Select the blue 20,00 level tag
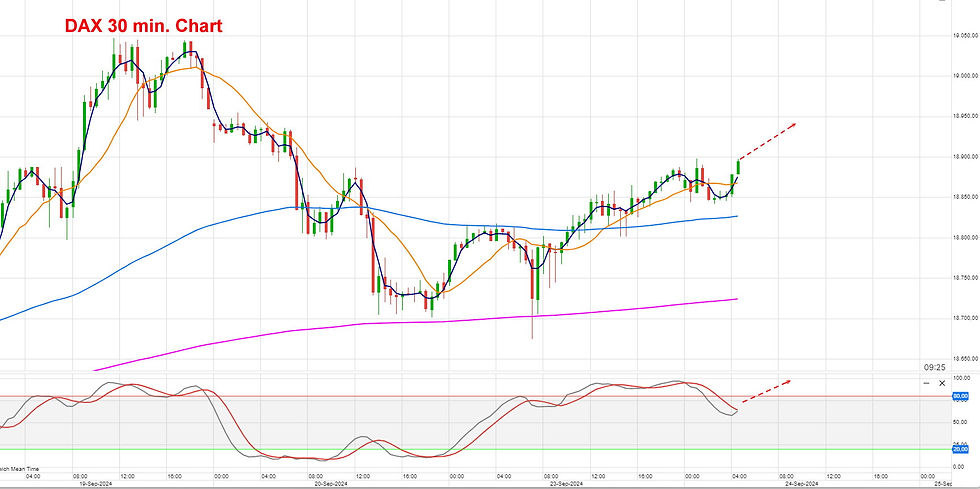 (960, 449)
